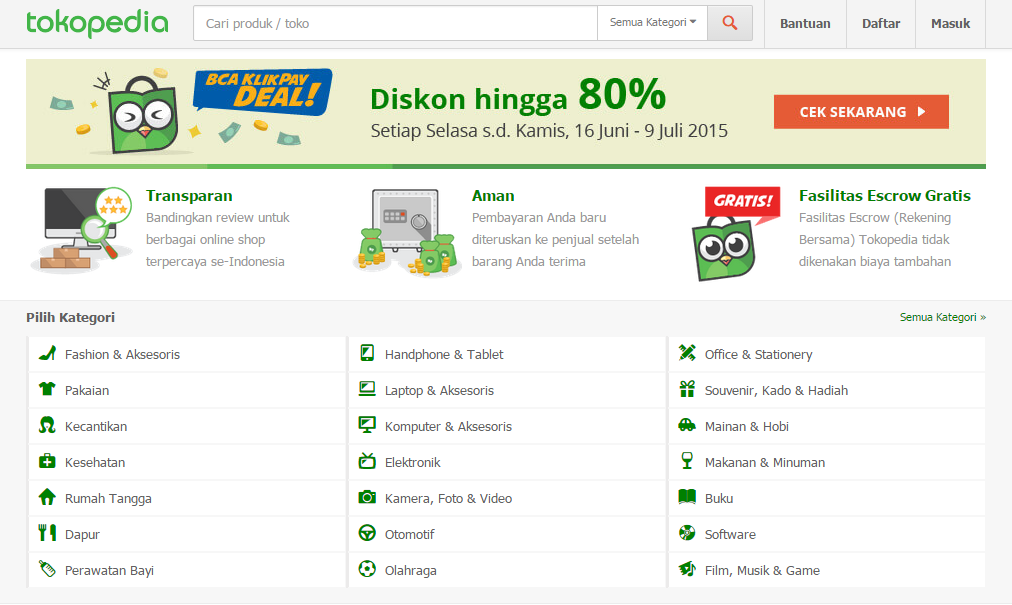The image size is (1012, 605).
Task: Click the safe with money bags illustration
Action: pos(407,232)
